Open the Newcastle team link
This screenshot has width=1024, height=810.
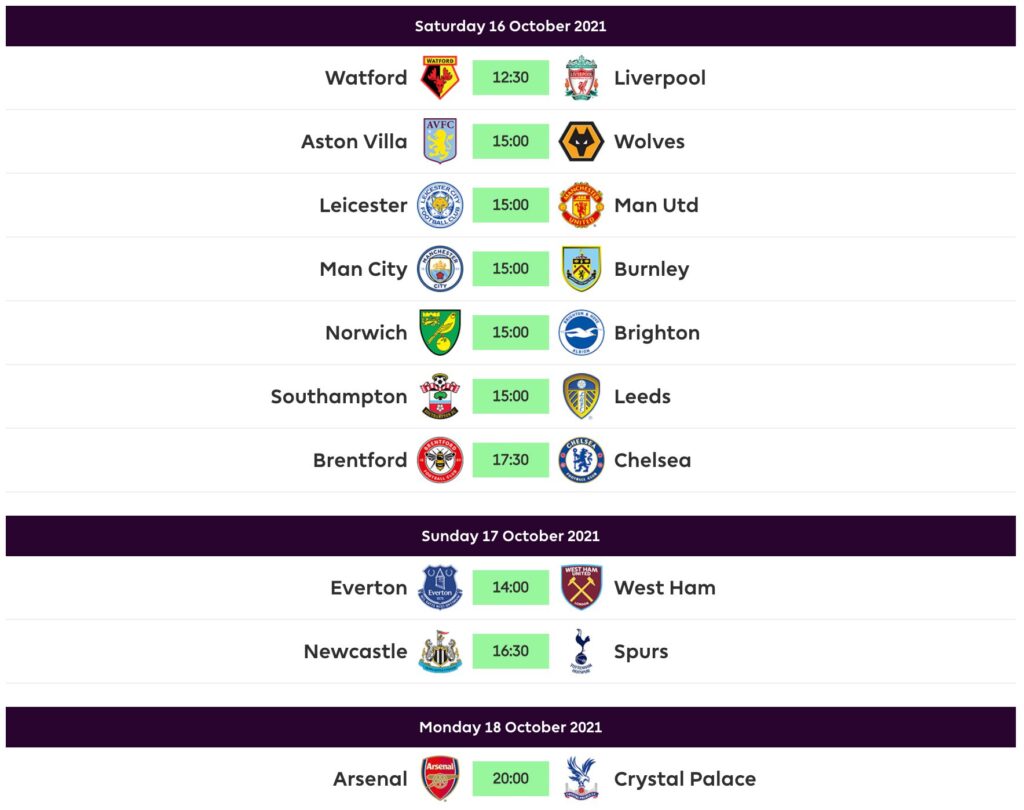[x=355, y=651]
